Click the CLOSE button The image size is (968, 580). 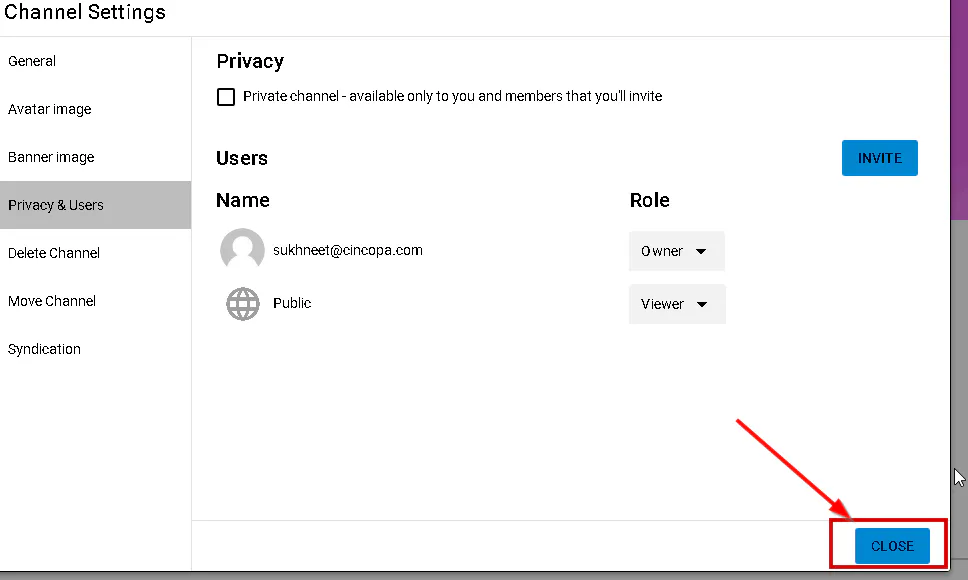click(x=892, y=546)
